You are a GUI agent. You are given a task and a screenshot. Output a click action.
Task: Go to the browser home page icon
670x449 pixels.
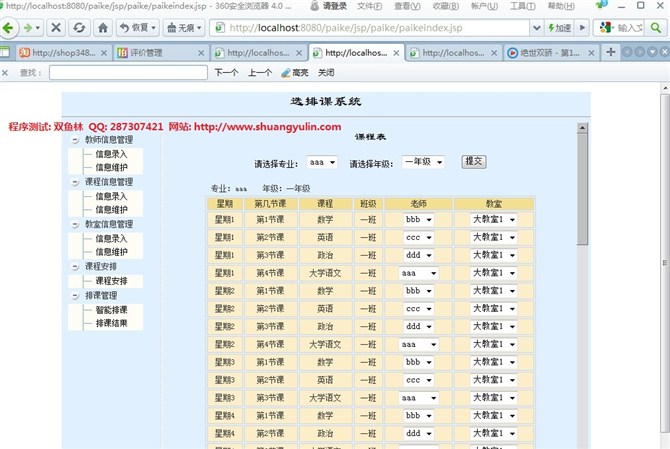[x=103, y=28]
